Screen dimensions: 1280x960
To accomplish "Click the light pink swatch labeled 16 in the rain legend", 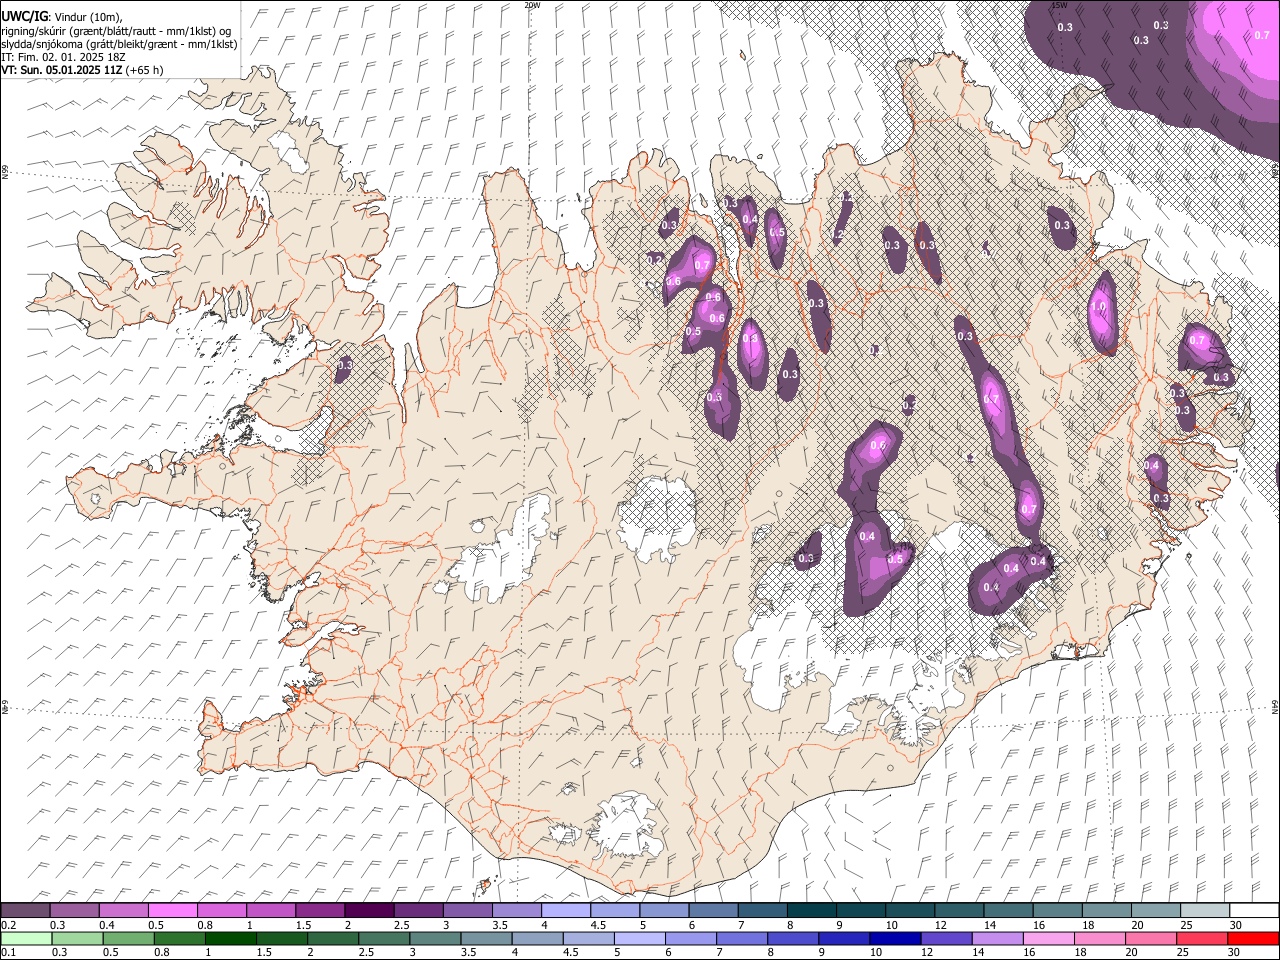I will click(x=1049, y=938).
